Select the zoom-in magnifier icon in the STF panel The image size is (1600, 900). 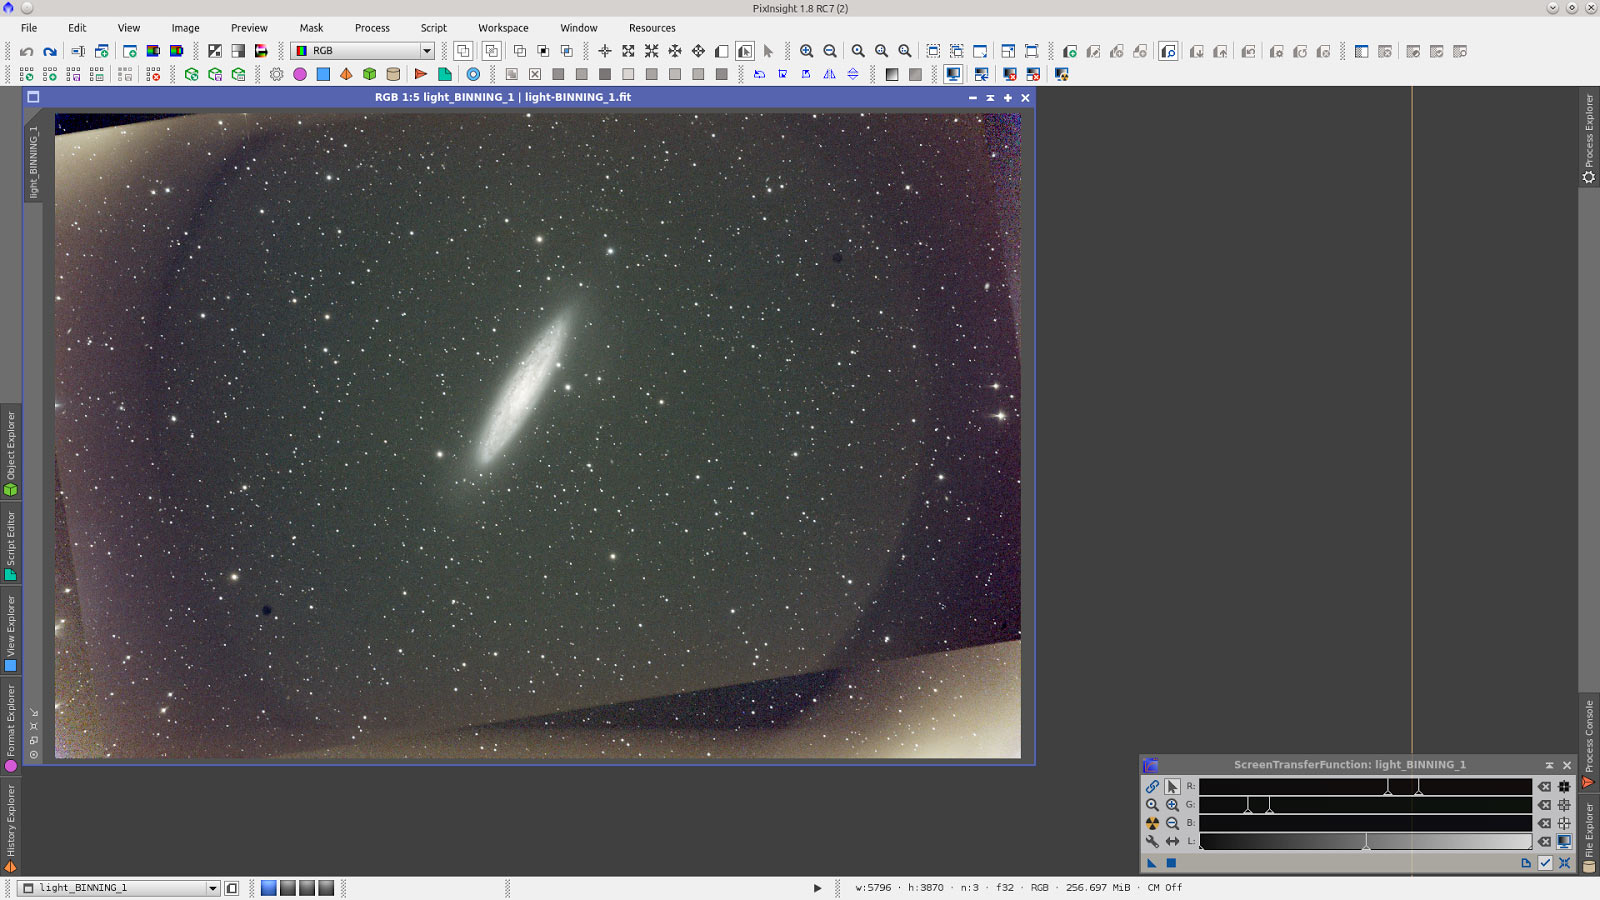pos(1172,805)
